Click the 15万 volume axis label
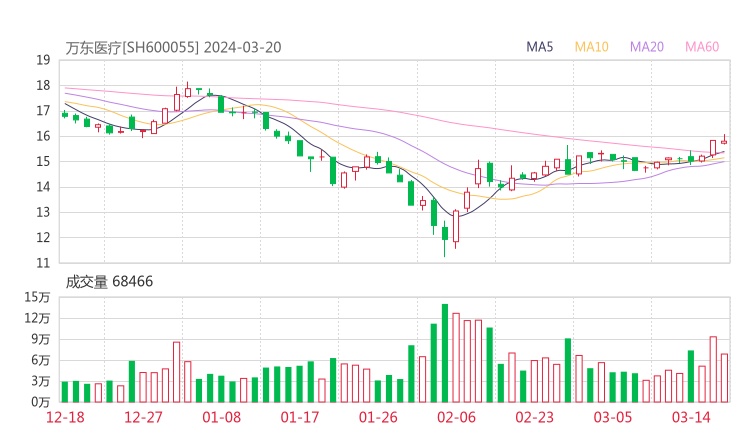Screen dimensions: 740x440 coord(37,297)
